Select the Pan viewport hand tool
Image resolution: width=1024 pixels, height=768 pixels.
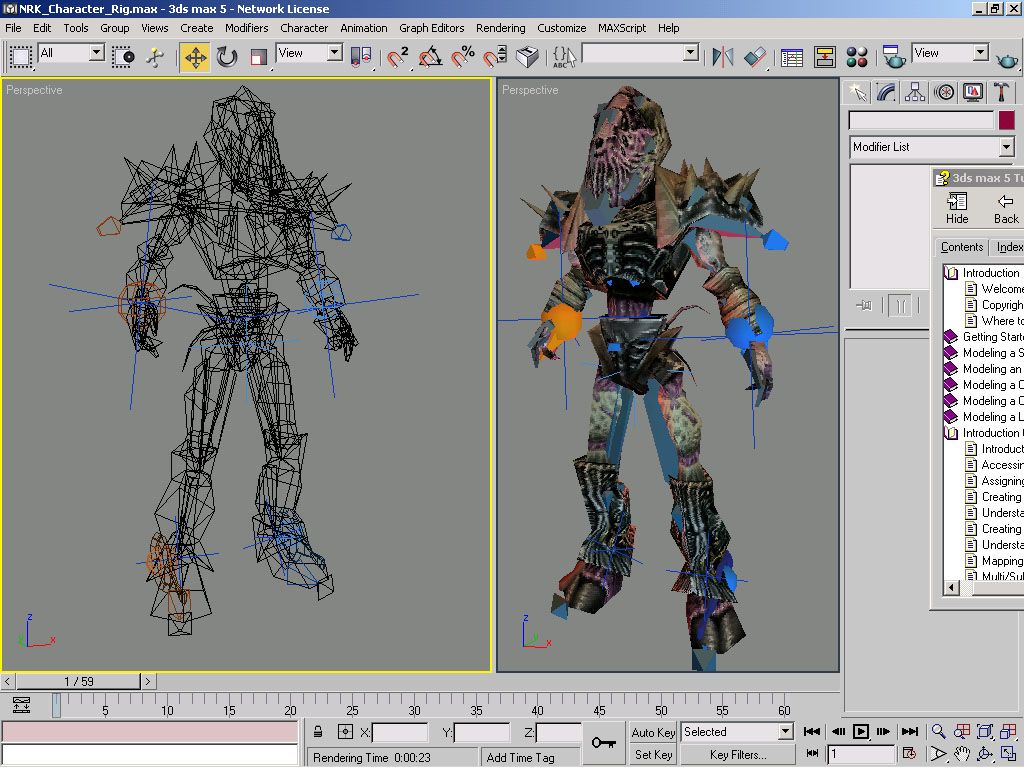(961, 754)
